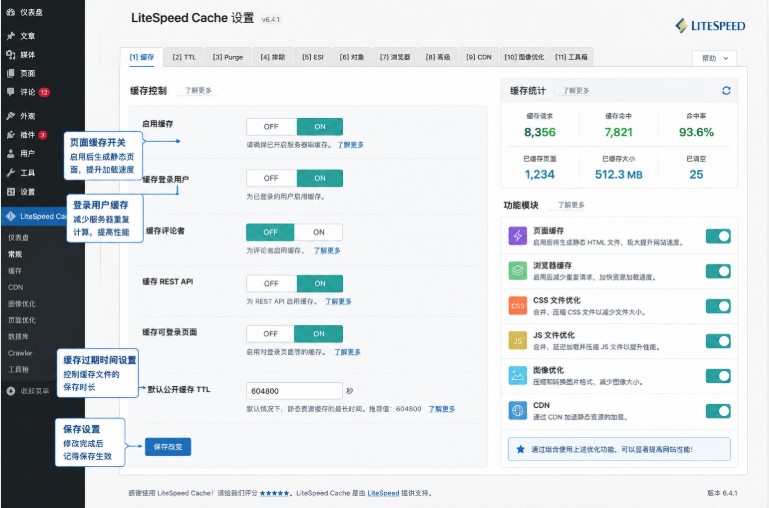Toggle the browser cache module switch
The image size is (769, 508).
tap(718, 271)
